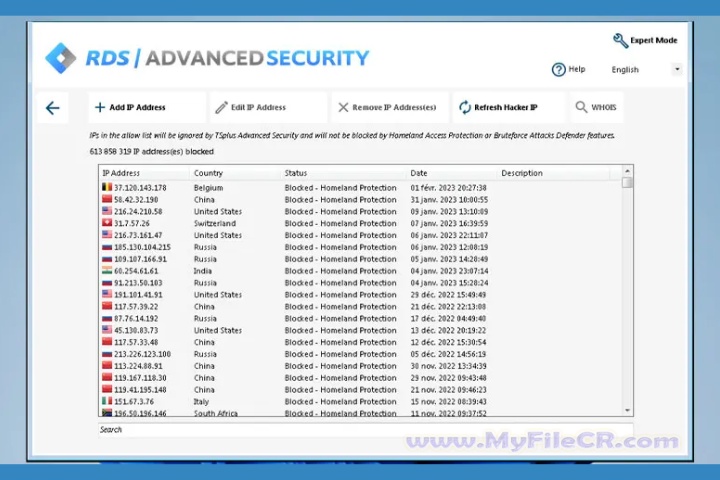Click Italy flag for 151.67.3.76

[107, 401]
